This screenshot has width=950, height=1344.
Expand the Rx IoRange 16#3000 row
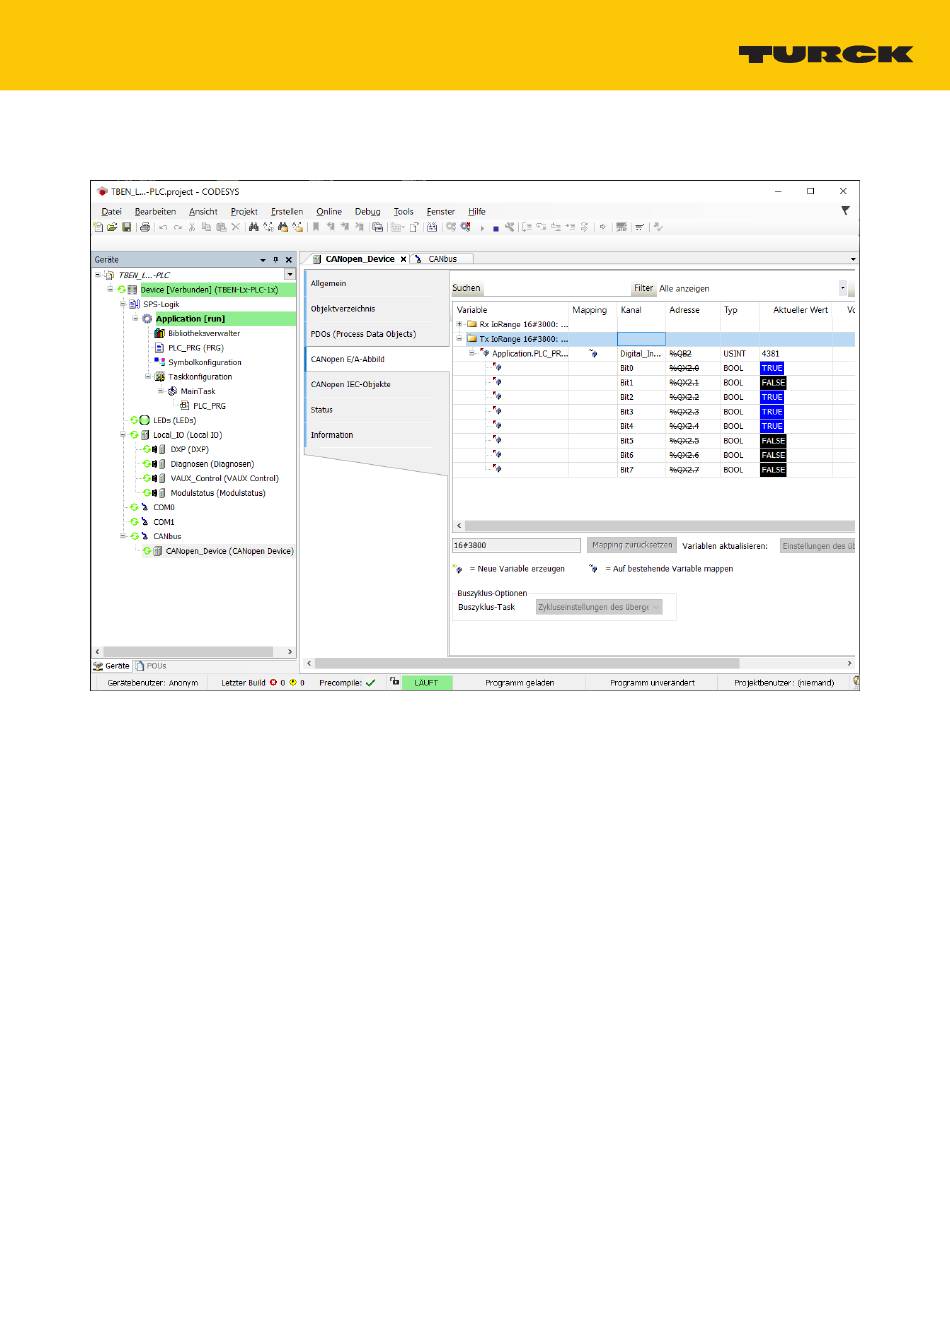(x=459, y=324)
